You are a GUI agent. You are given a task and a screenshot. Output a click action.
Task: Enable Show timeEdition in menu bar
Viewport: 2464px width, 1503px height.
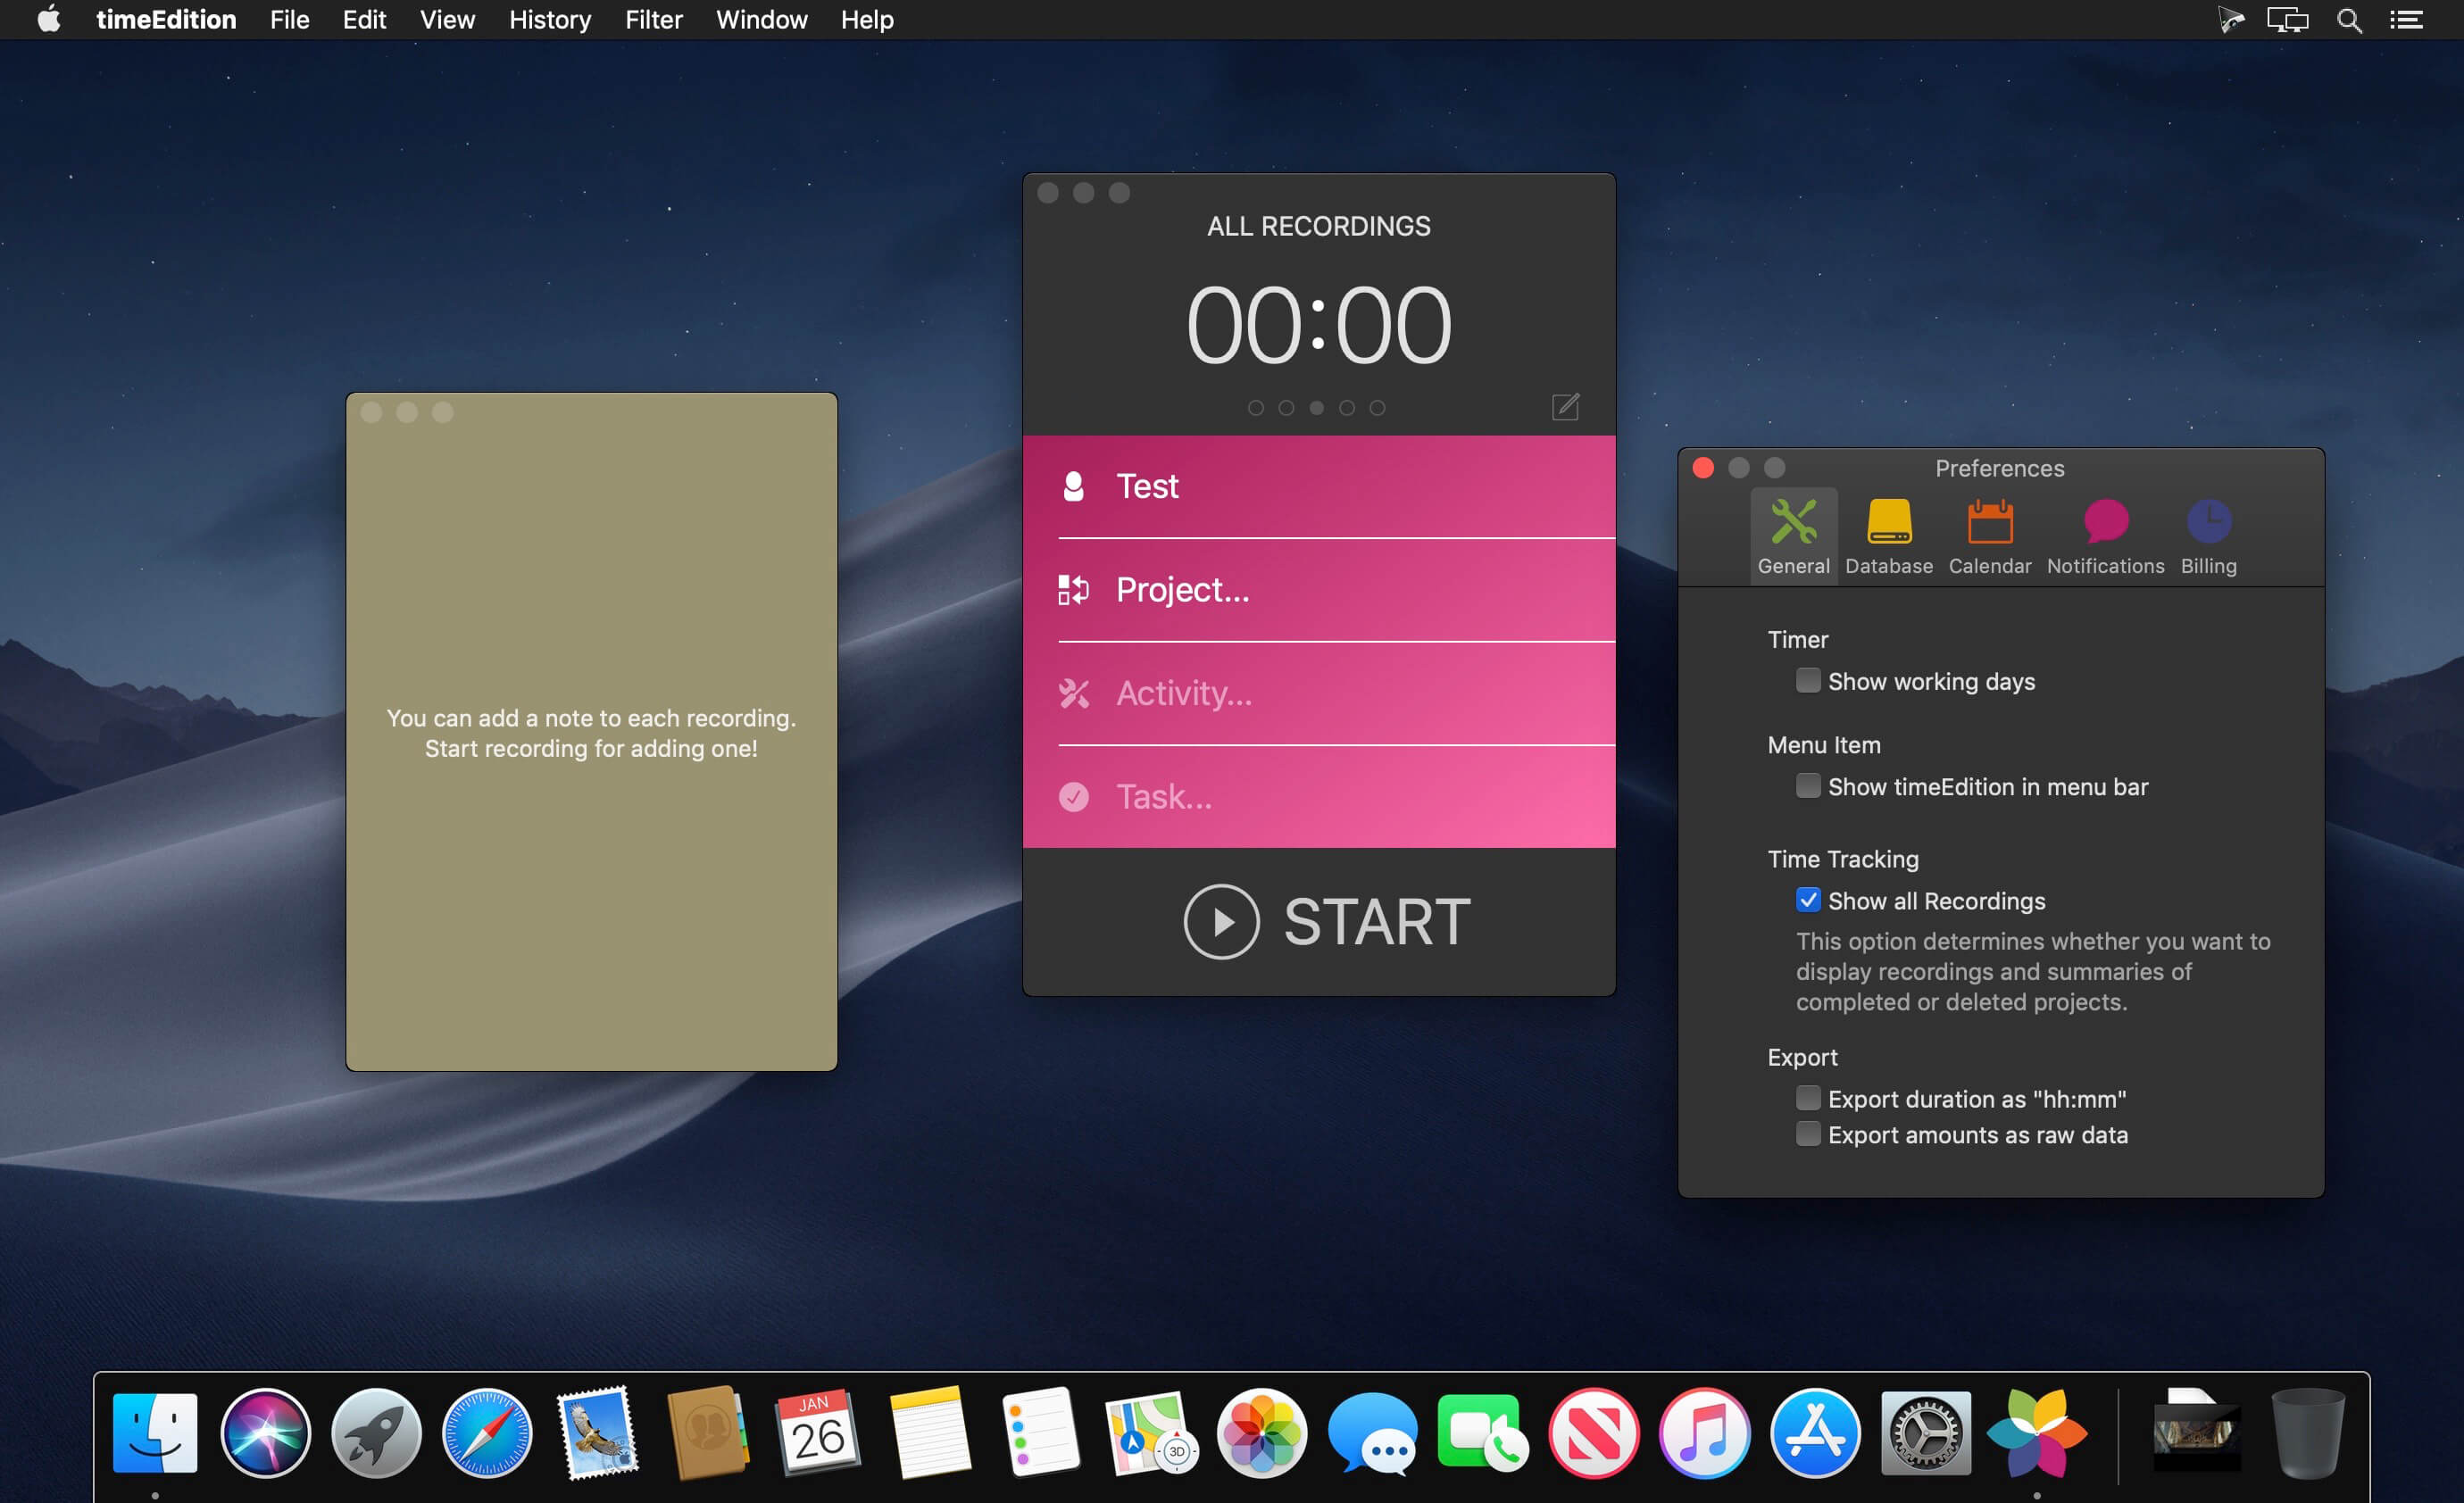click(x=1807, y=786)
